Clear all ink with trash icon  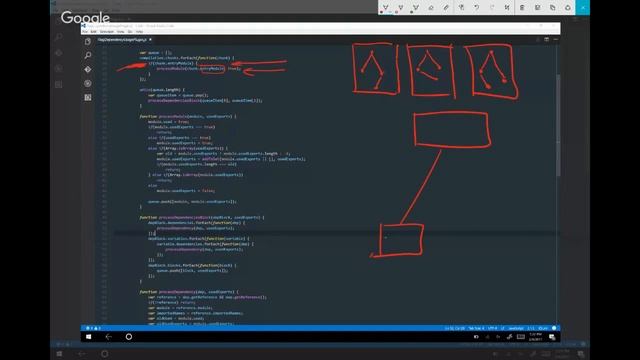[x=522, y=8]
